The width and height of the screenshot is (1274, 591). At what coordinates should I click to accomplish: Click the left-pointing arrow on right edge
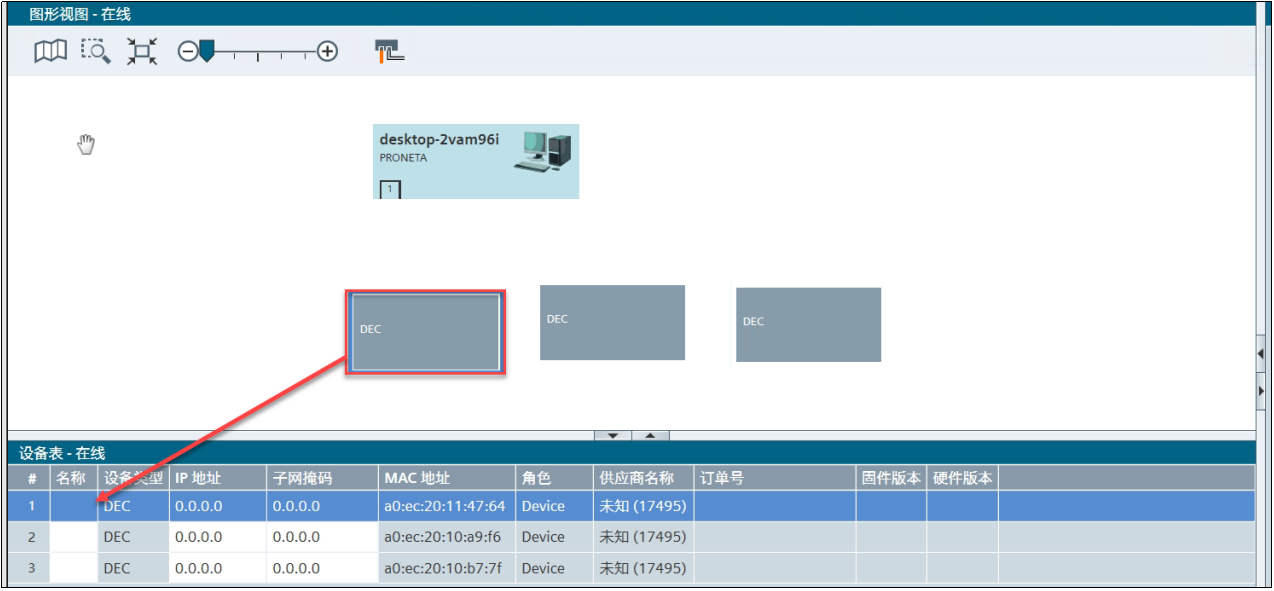(x=1261, y=354)
